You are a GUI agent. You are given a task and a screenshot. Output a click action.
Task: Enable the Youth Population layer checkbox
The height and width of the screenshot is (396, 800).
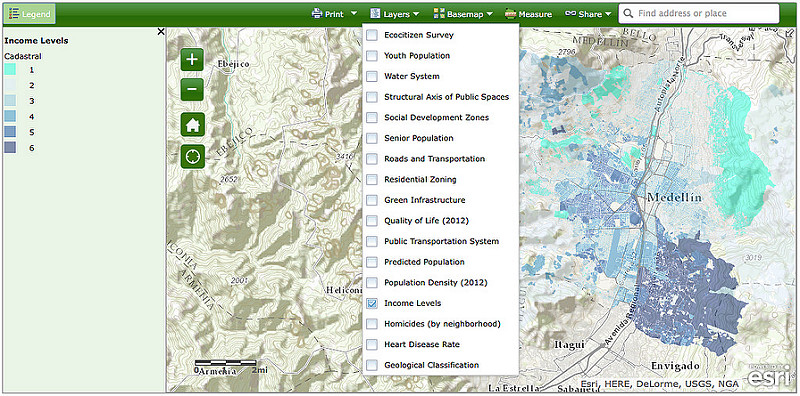(x=372, y=56)
